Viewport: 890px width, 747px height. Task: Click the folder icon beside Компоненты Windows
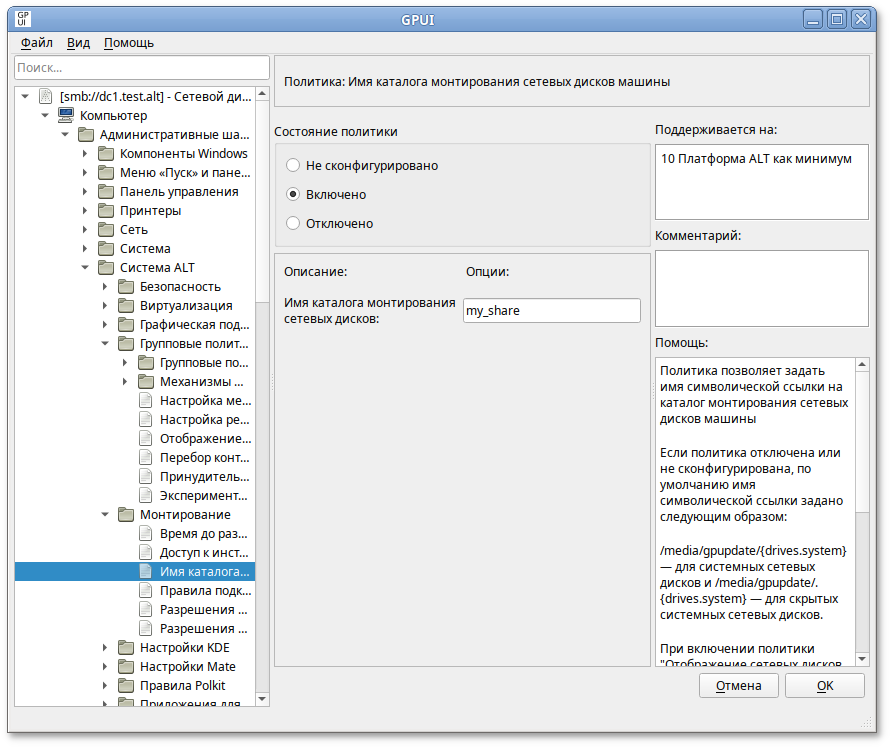[x=106, y=154]
